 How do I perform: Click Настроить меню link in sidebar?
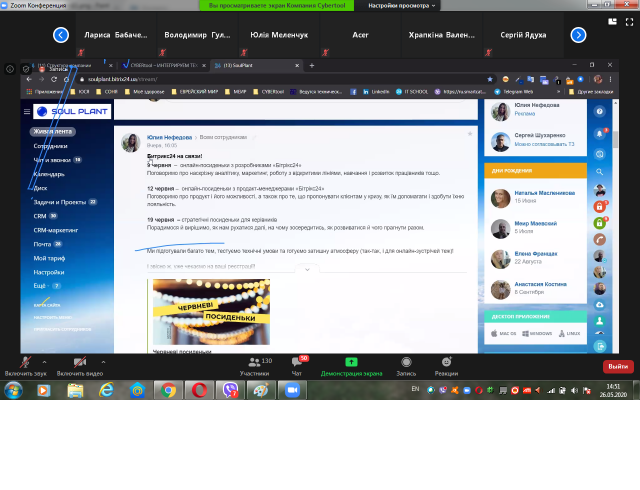pos(53,317)
